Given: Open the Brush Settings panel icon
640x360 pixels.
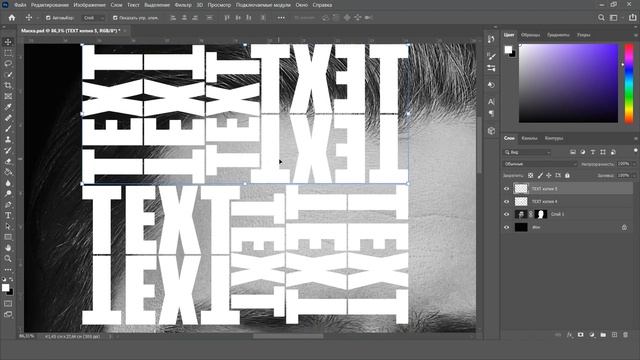Looking at the screenshot, I should pos(491,56).
